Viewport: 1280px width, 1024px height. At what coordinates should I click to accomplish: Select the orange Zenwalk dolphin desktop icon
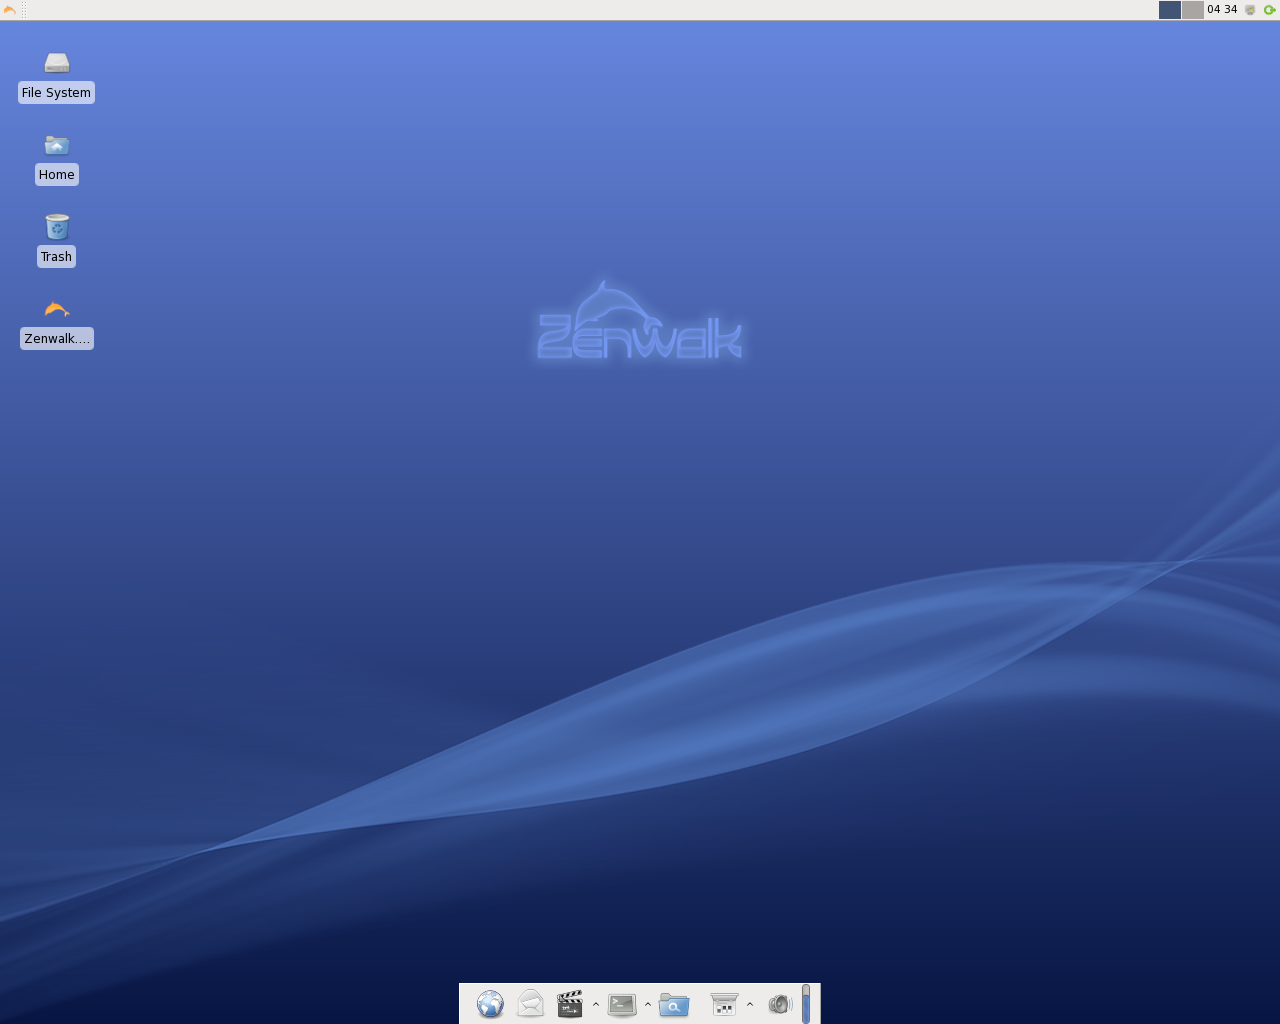[x=57, y=309]
